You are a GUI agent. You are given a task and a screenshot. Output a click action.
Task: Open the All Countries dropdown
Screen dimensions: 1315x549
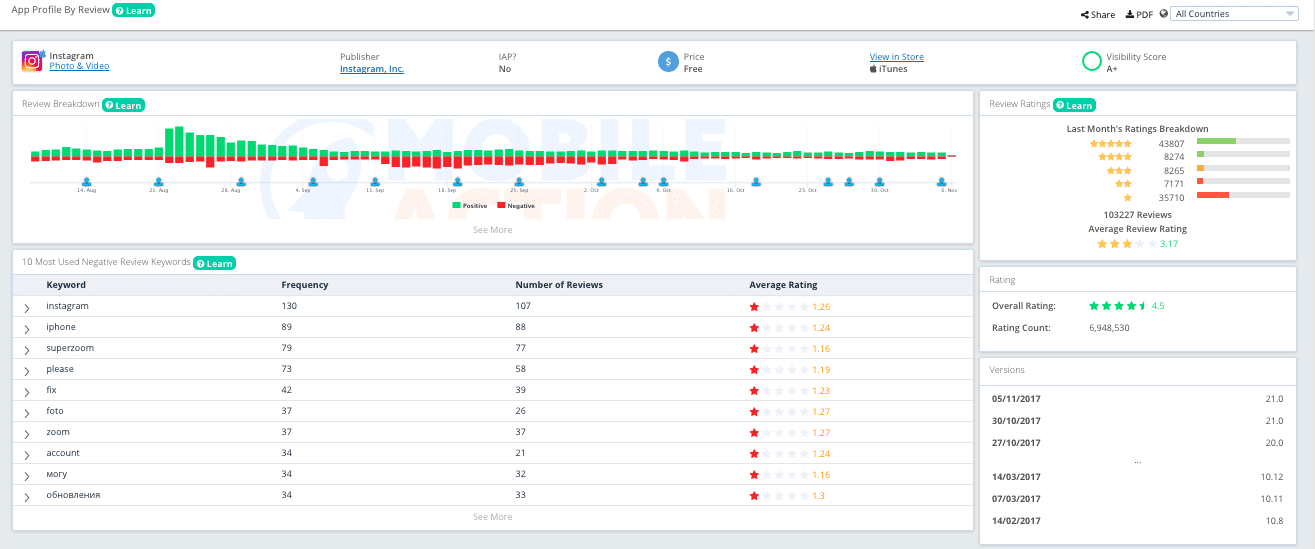pyautogui.click(x=1235, y=14)
